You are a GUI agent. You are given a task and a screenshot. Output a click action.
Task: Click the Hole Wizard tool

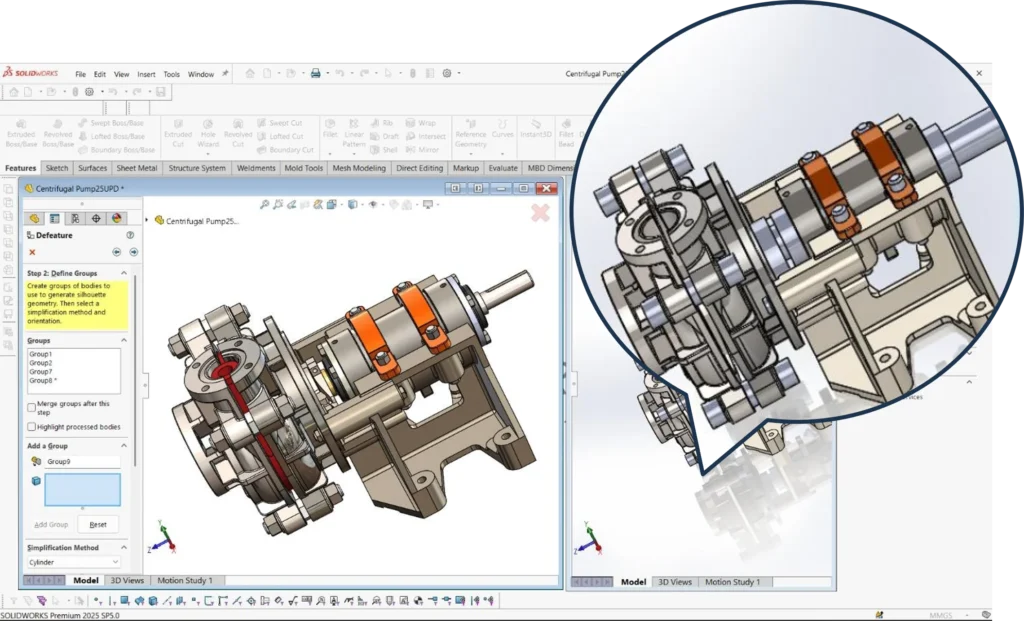click(x=208, y=133)
